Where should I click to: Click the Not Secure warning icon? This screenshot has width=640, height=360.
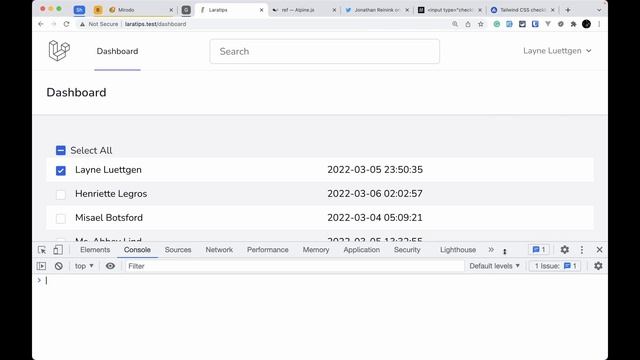tap(82, 24)
